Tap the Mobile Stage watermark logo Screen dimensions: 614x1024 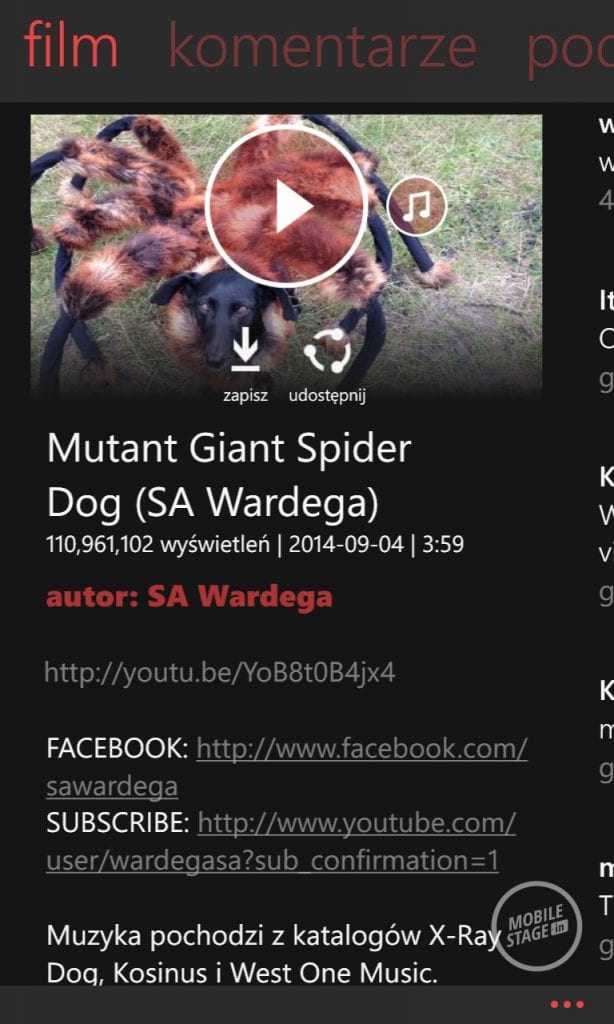tap(537, 925)
